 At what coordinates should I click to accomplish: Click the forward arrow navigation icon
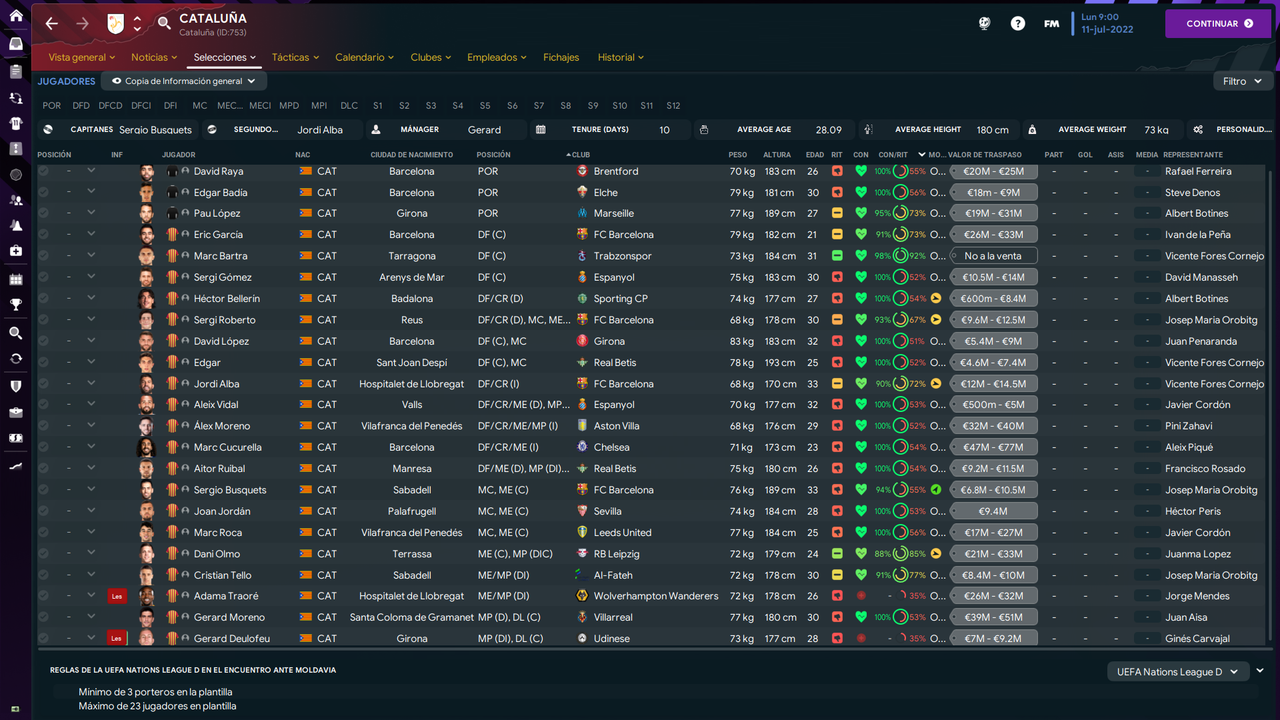pyautogui.click(x=82, y=23)
